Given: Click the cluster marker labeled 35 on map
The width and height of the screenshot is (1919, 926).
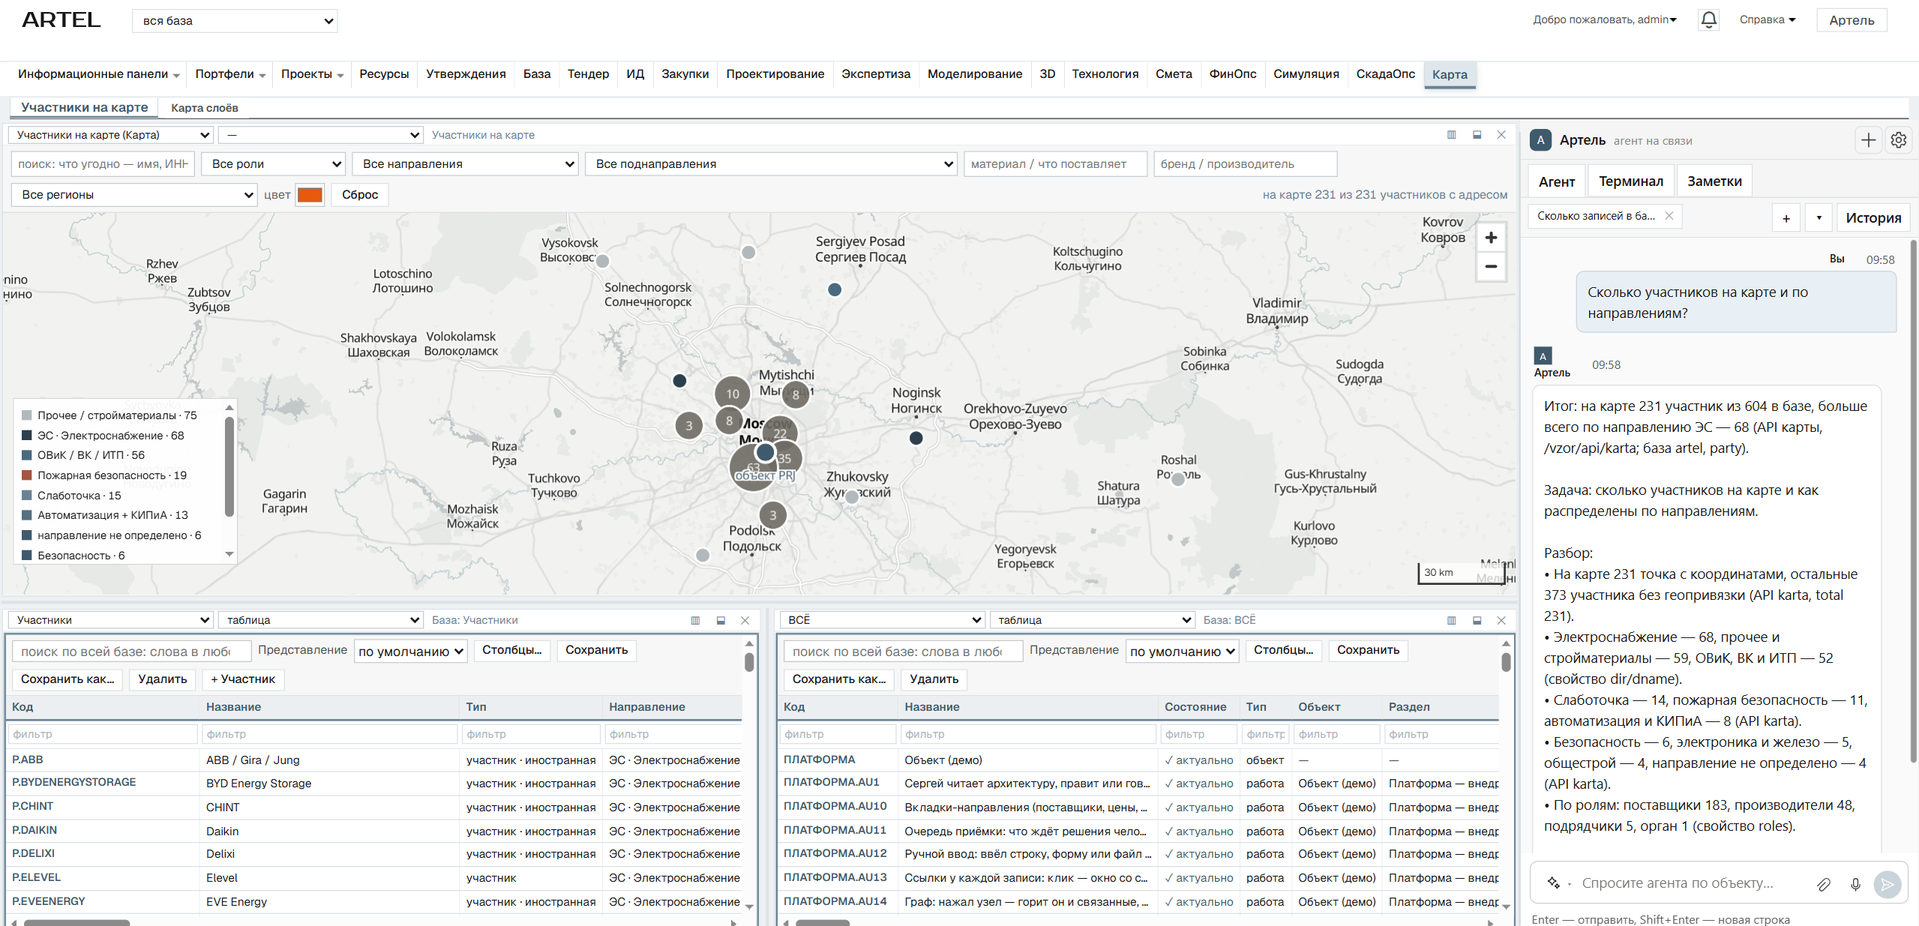Looking at the screenshot, I should pos(785,458).
